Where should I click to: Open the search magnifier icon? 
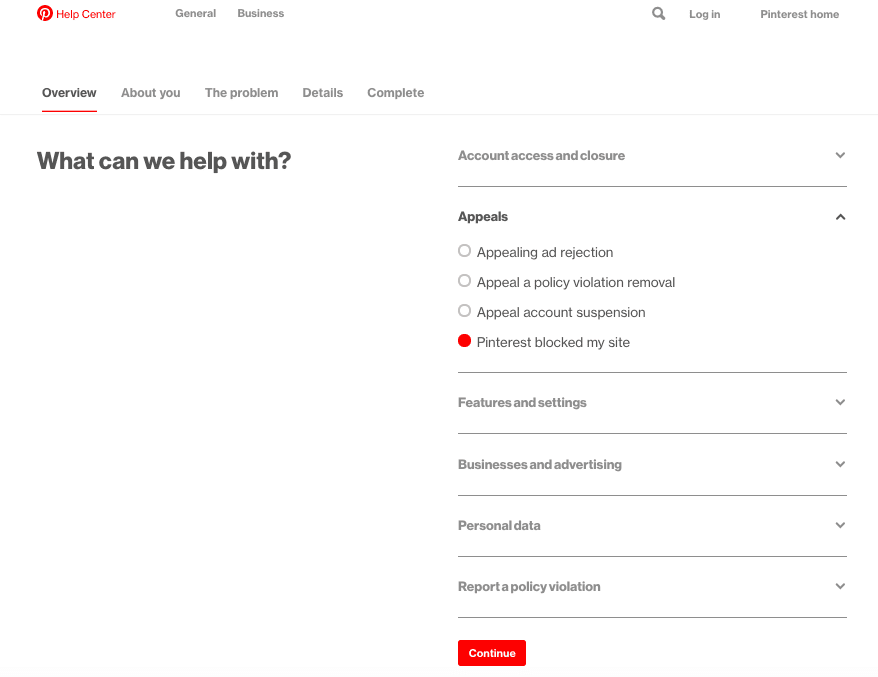[x=658, y=13]
